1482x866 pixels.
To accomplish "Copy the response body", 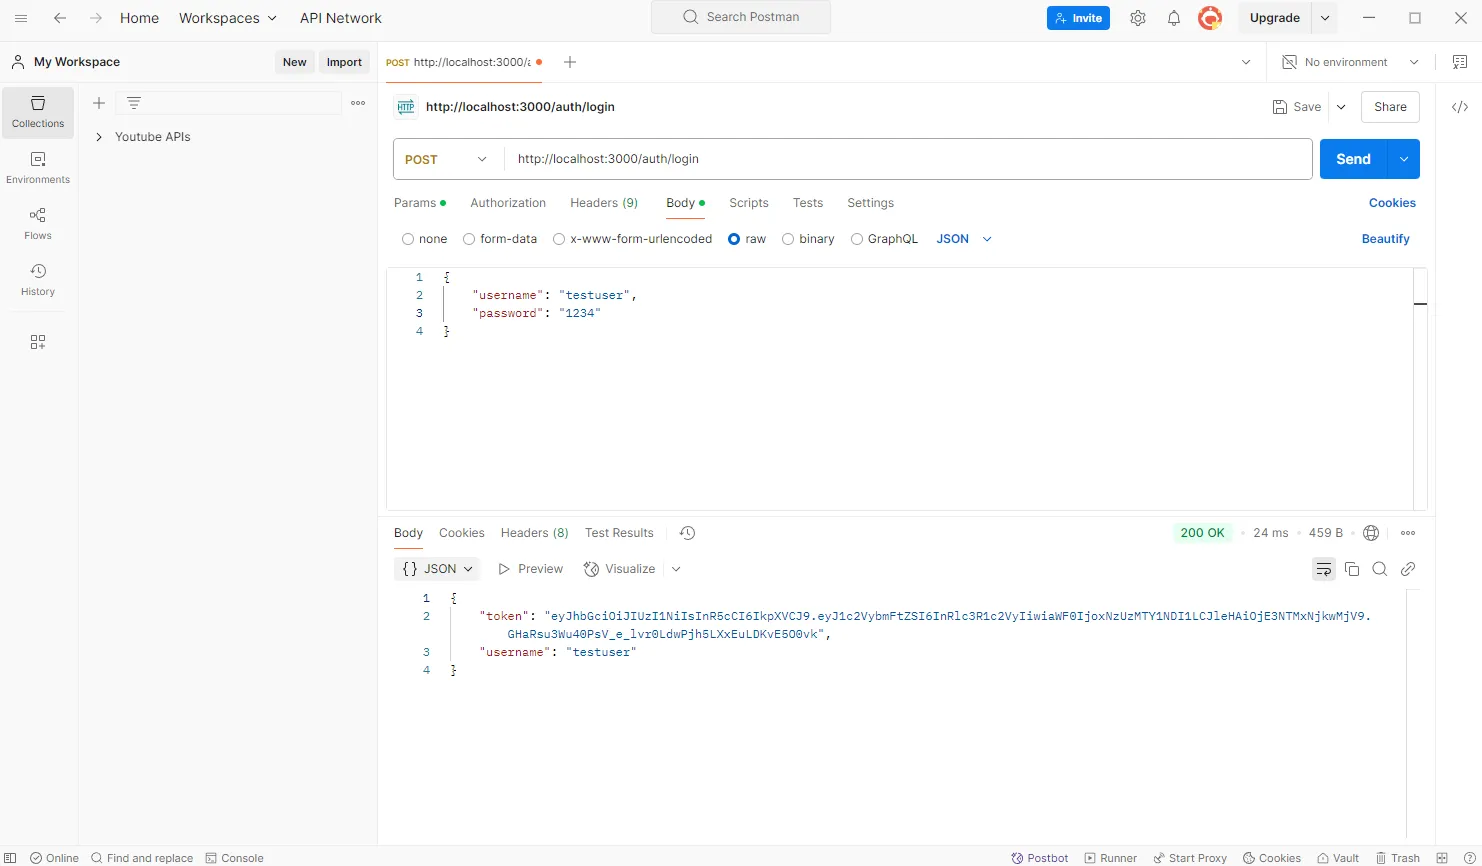I will 1352,569.
